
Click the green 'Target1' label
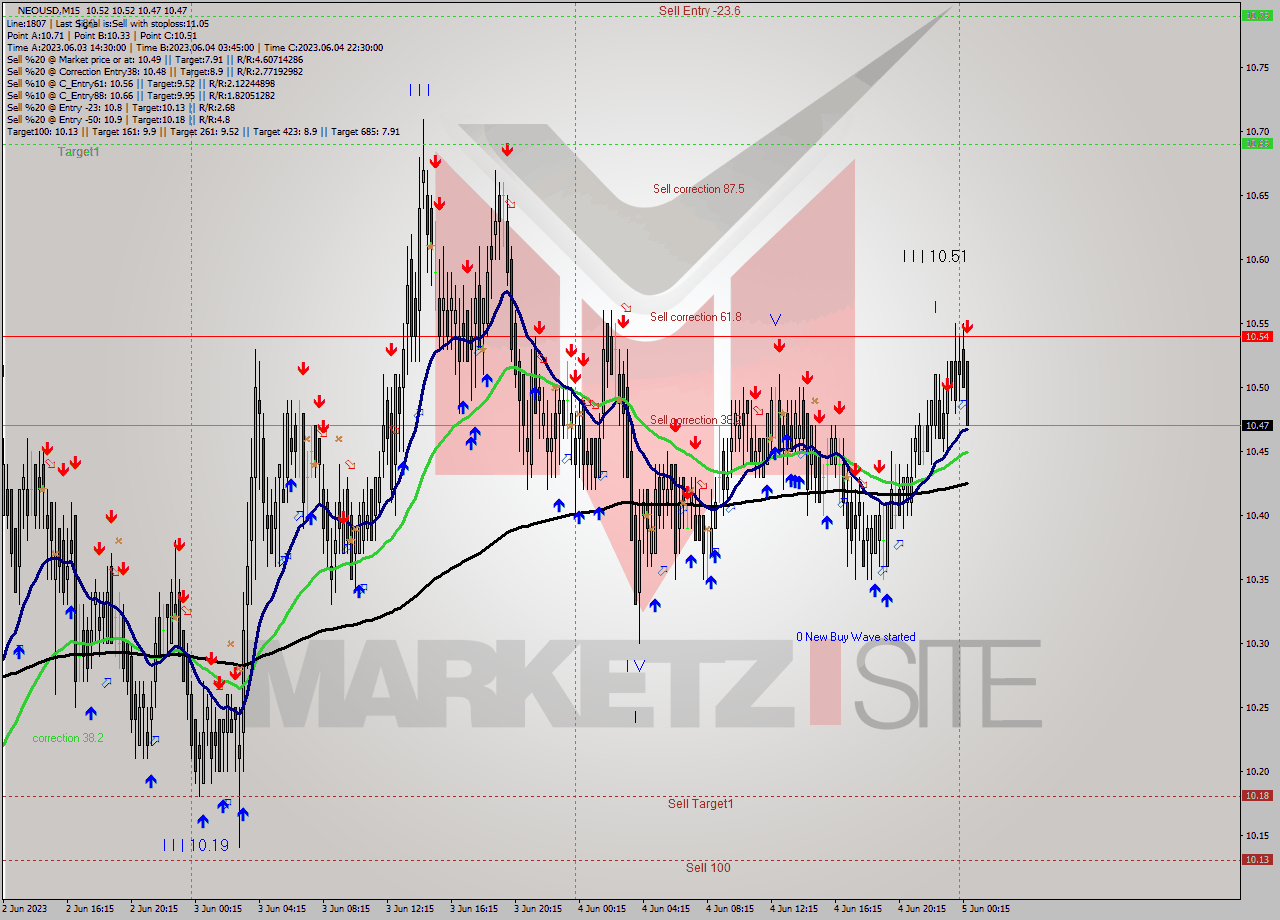tap(78, 152)
